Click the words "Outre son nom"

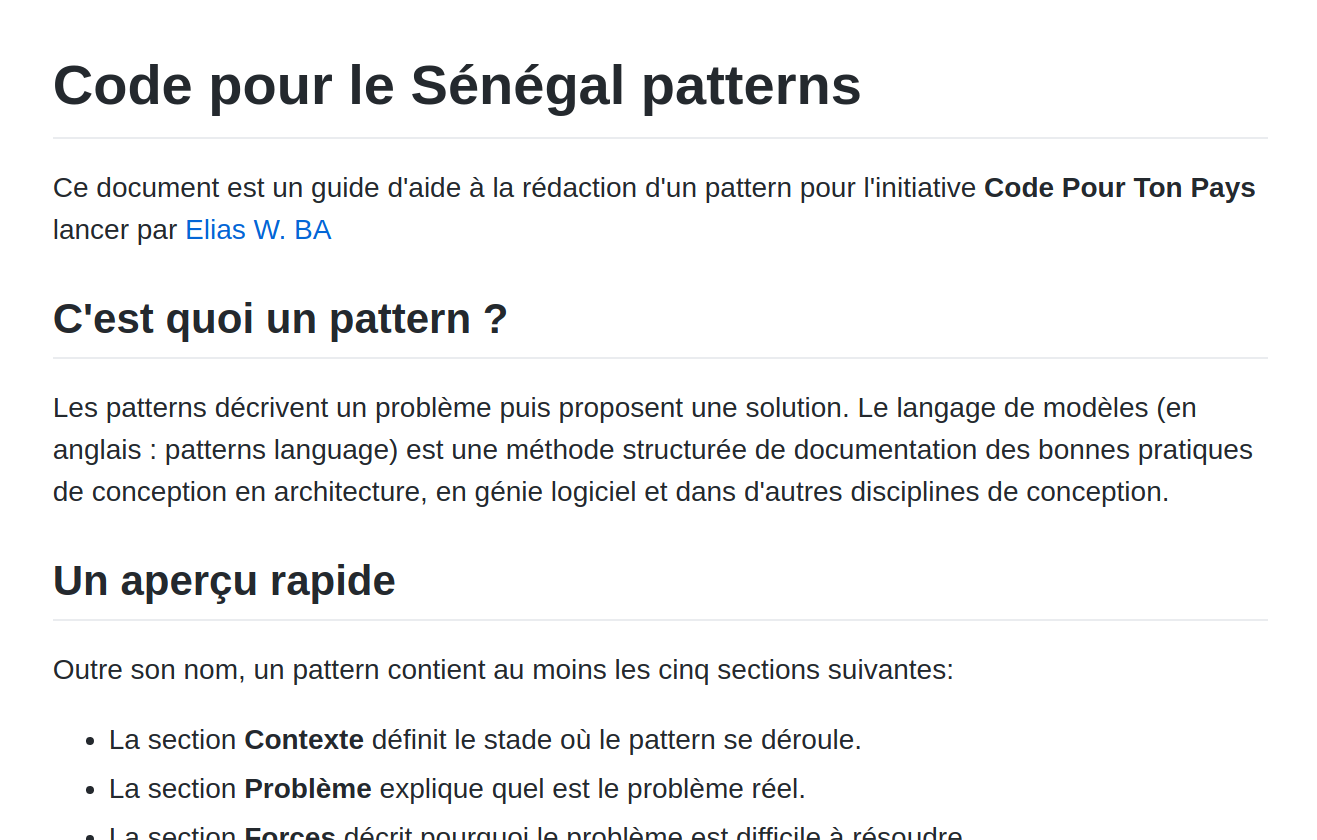pyautogui.click(x=148, y=670)
